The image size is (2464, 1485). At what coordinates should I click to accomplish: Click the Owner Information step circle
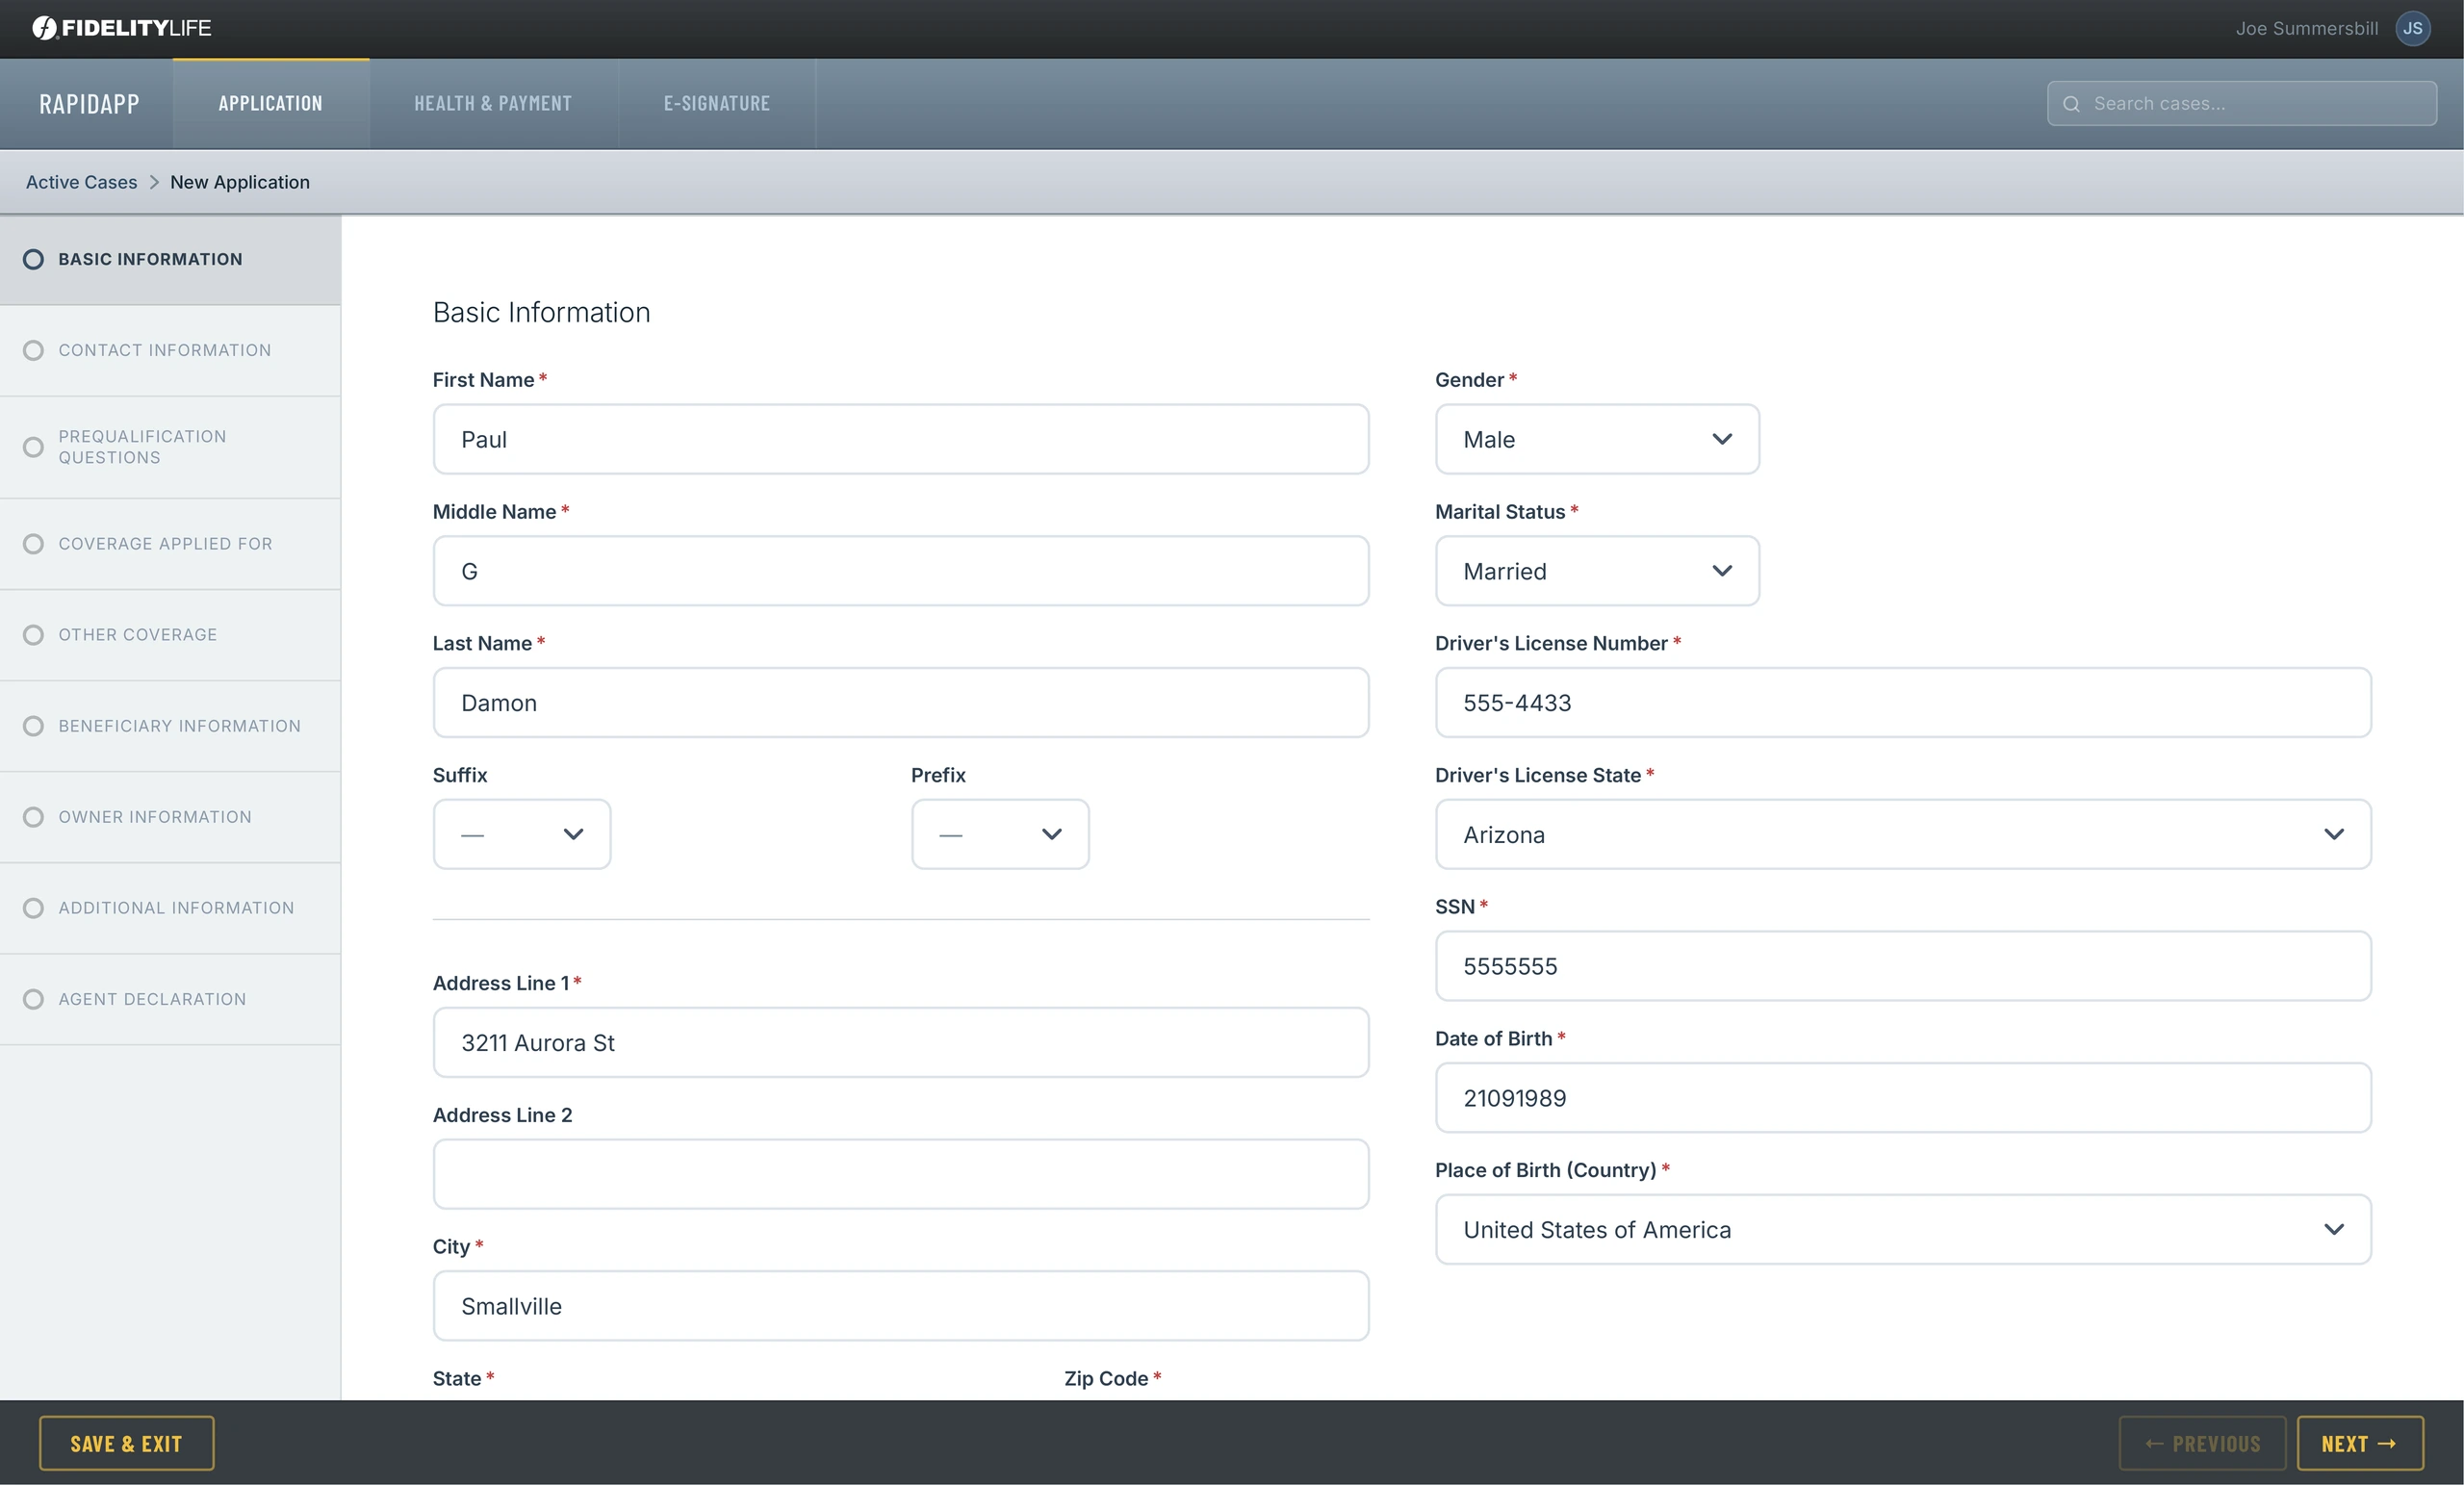(x=33, y=817)
